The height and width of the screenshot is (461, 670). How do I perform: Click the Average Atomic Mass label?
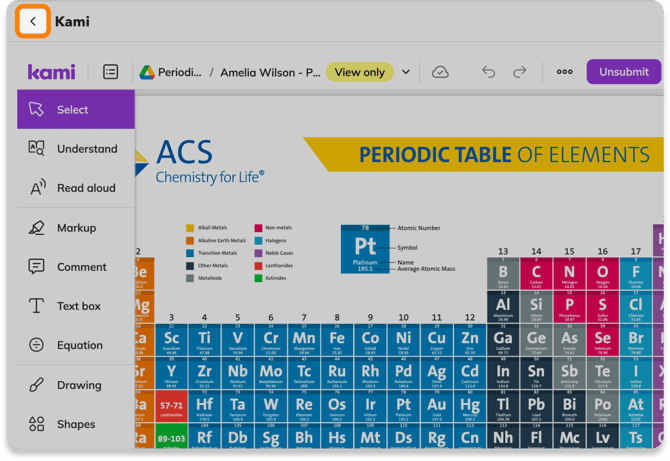click(426, 269)
